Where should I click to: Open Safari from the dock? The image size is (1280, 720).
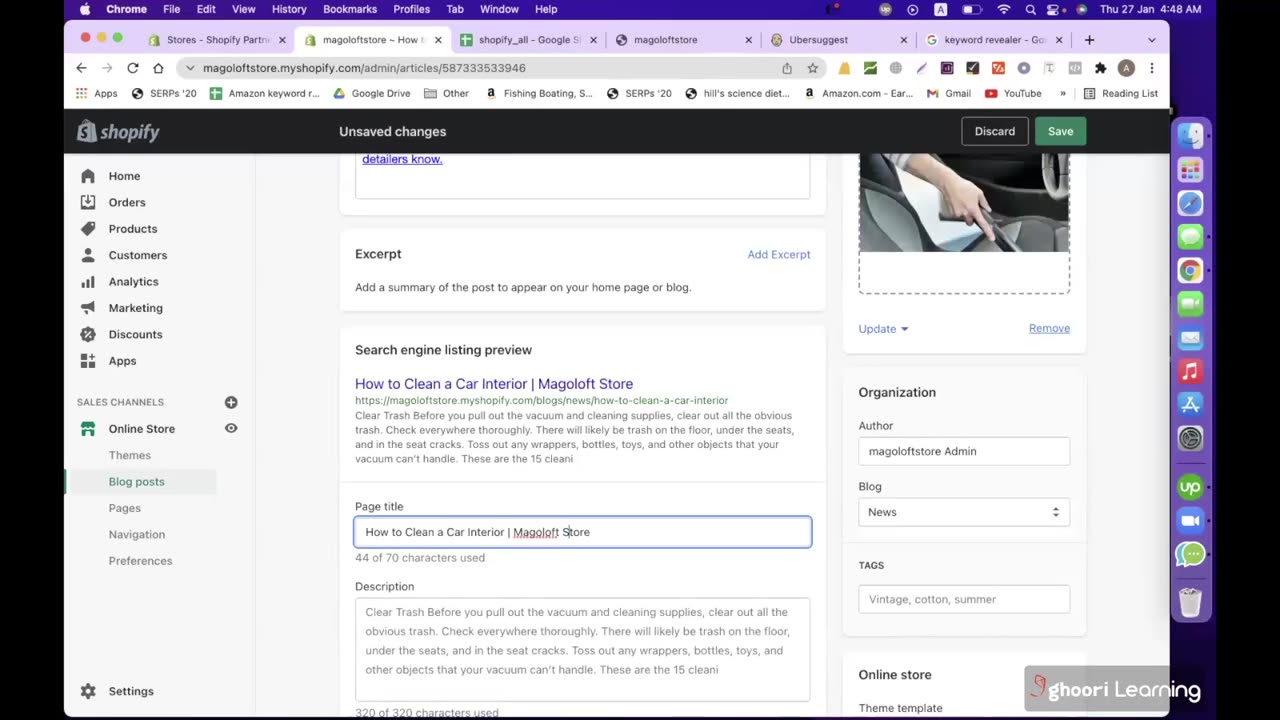coord(1190,203)
